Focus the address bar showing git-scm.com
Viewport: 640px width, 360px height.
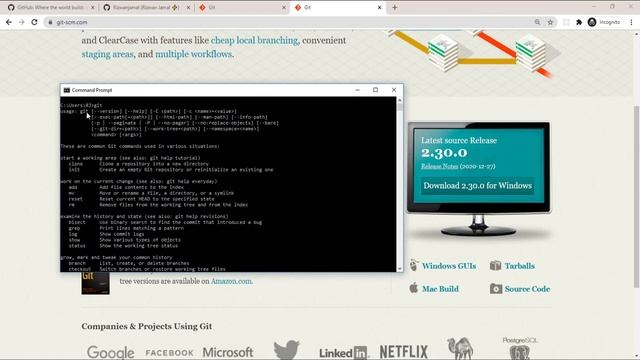click(x=286, y=22)
